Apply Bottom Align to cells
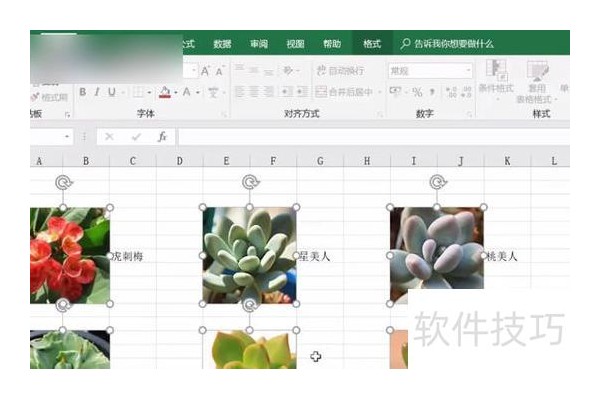600x400 pixels. coord(269,71)
